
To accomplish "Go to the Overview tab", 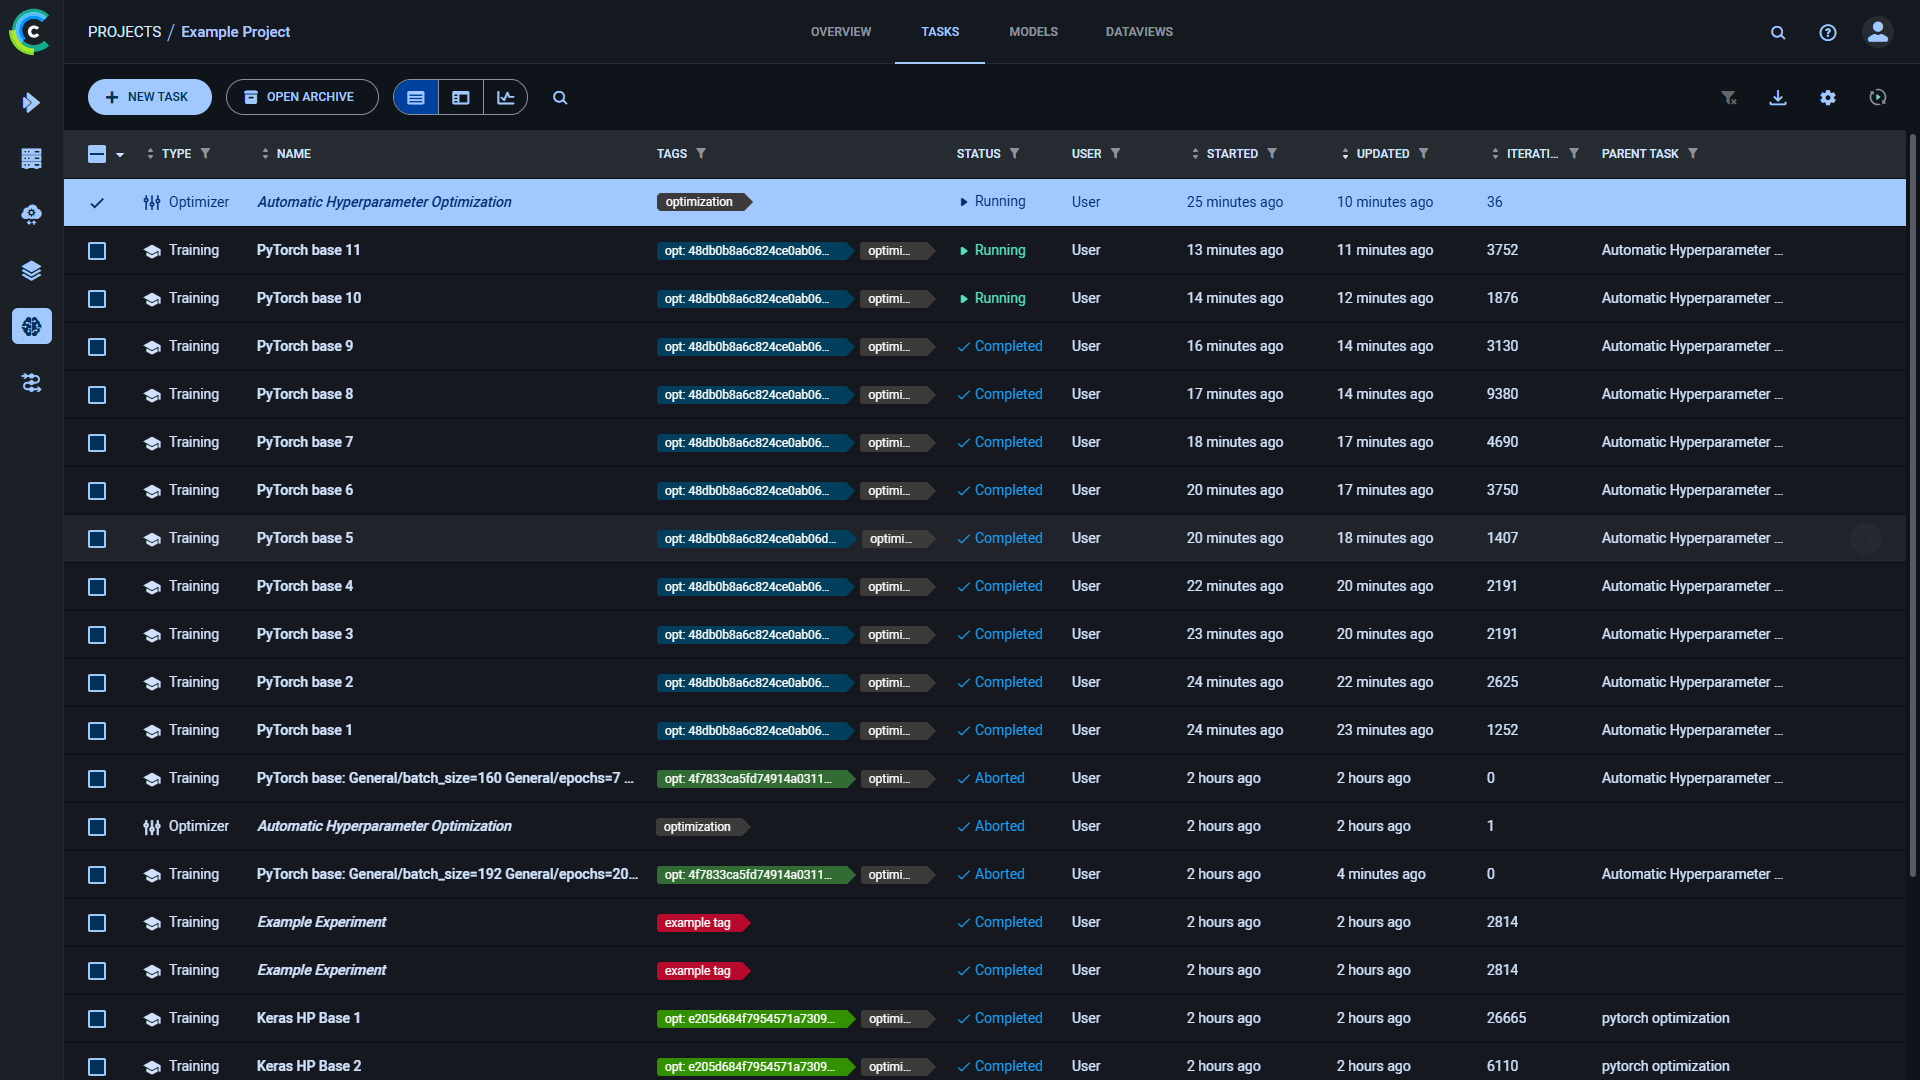I will (841, 32).
